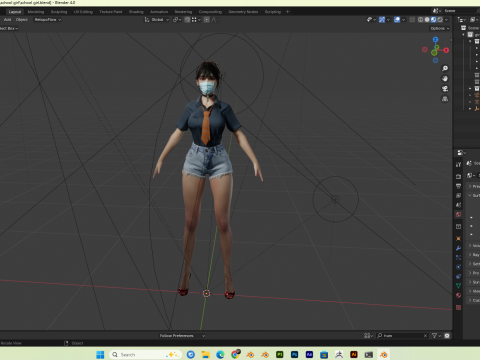
Task: Switch to rendered viewport shading
Action: pyautogui.click(x=440, y=20)
